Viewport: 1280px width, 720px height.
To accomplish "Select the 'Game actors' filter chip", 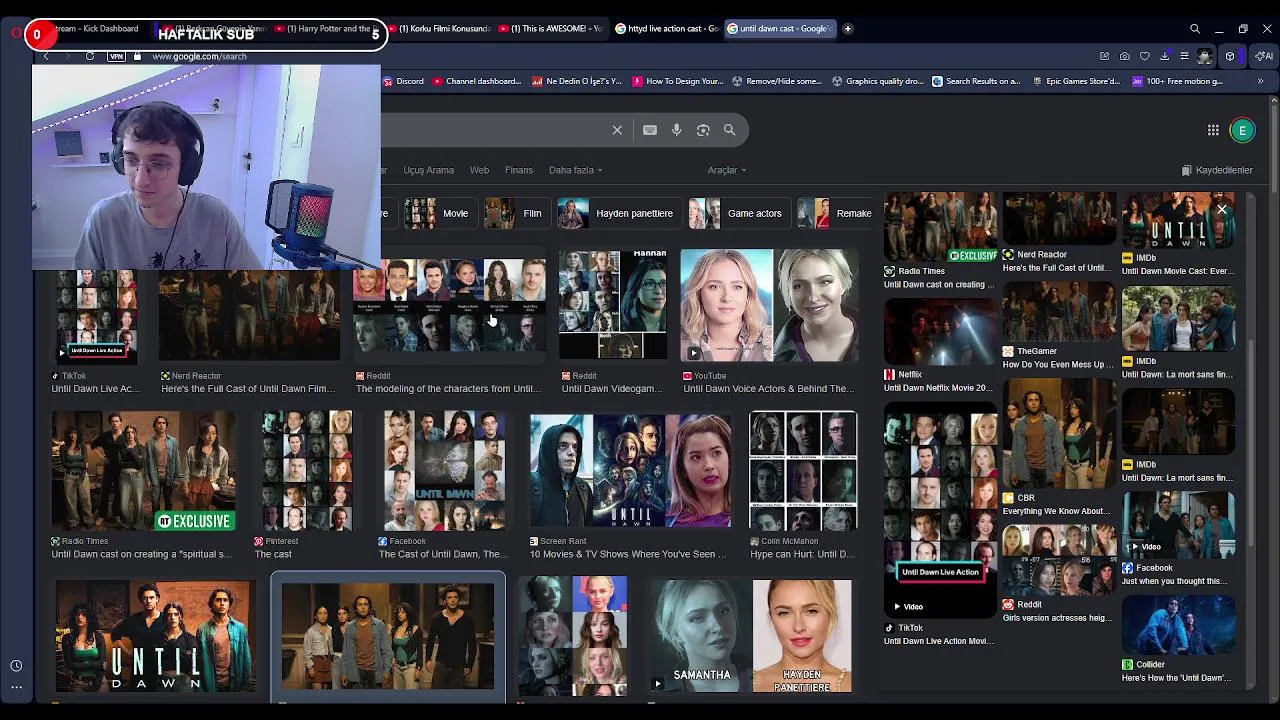I will (738, 213).
